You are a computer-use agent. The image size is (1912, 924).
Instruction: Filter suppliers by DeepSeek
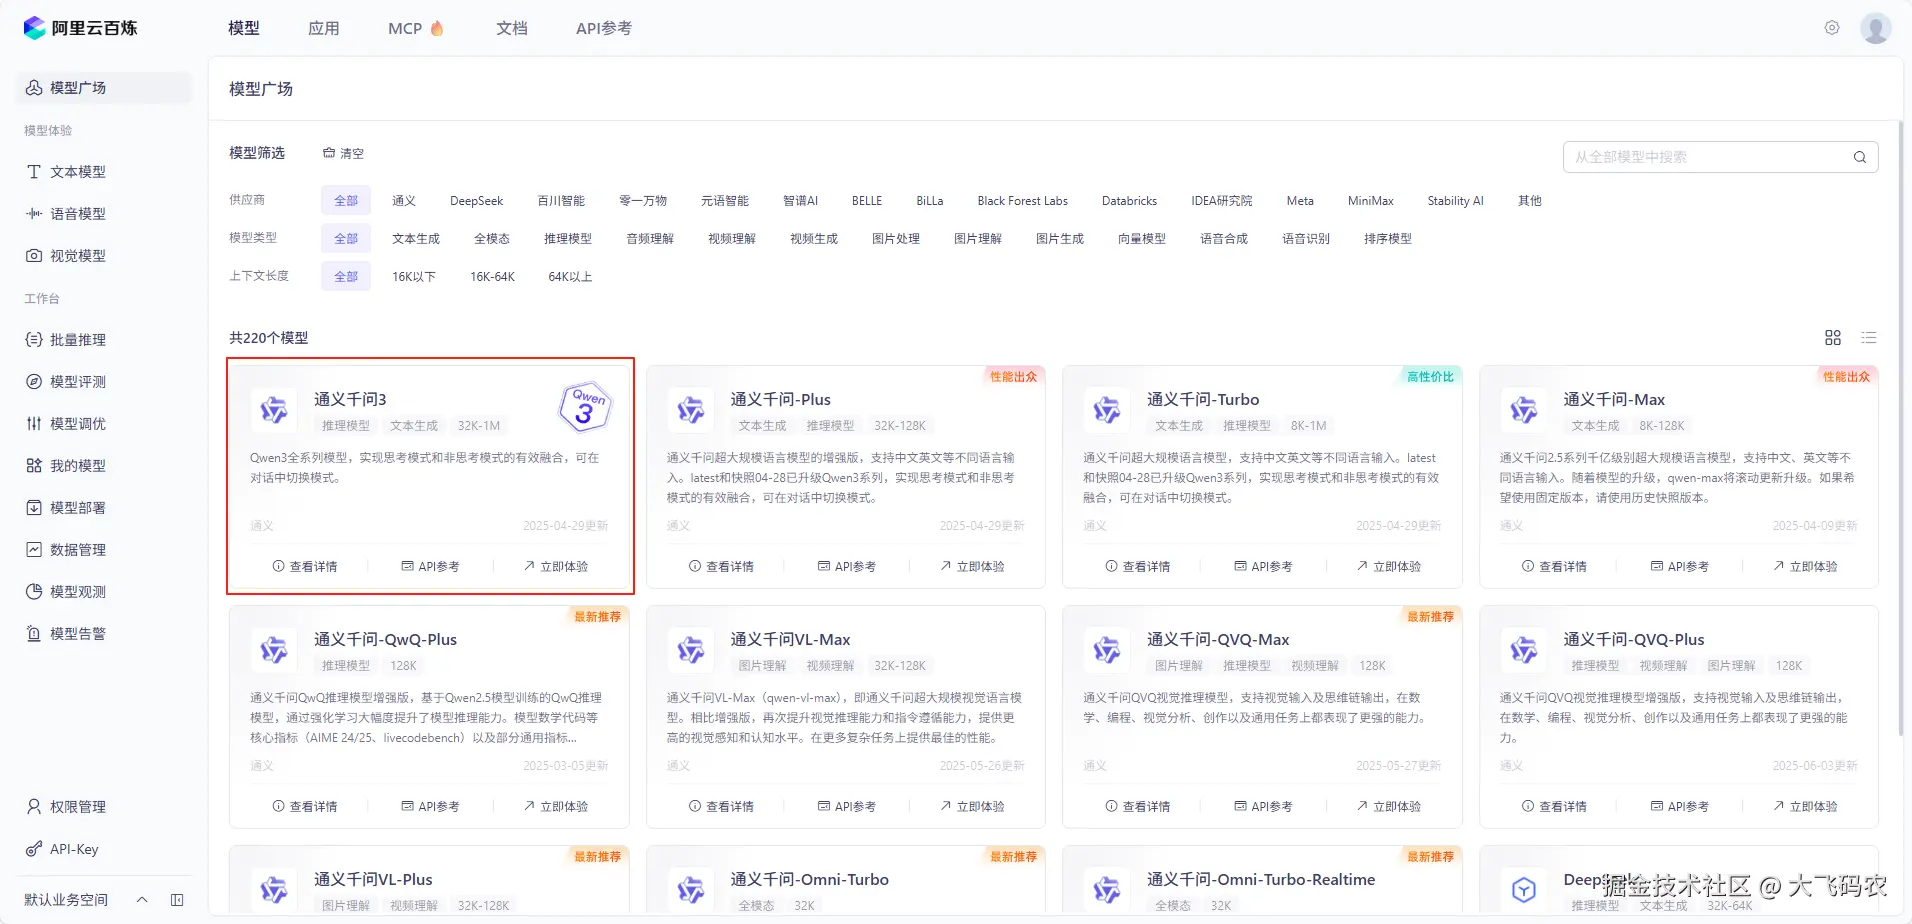point(477,201)
